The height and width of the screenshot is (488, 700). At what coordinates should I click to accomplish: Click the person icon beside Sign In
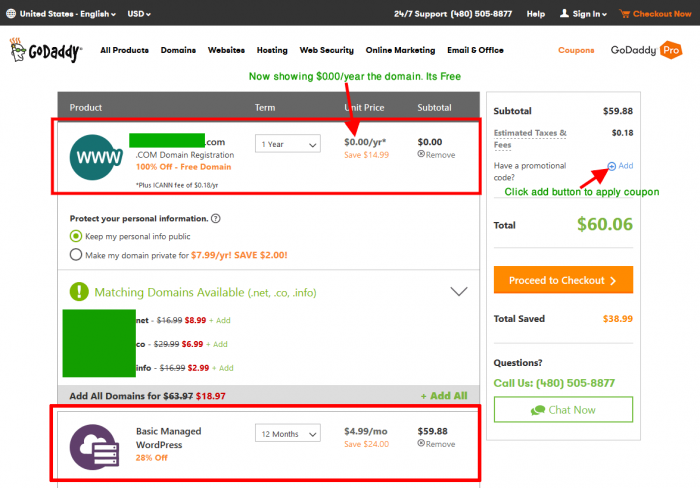coord(564,13)
